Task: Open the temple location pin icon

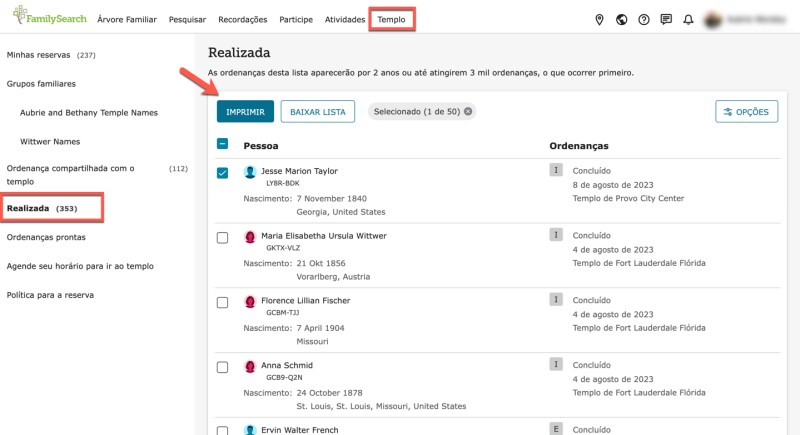Action: pyautogui.click(x=599, y=19)
